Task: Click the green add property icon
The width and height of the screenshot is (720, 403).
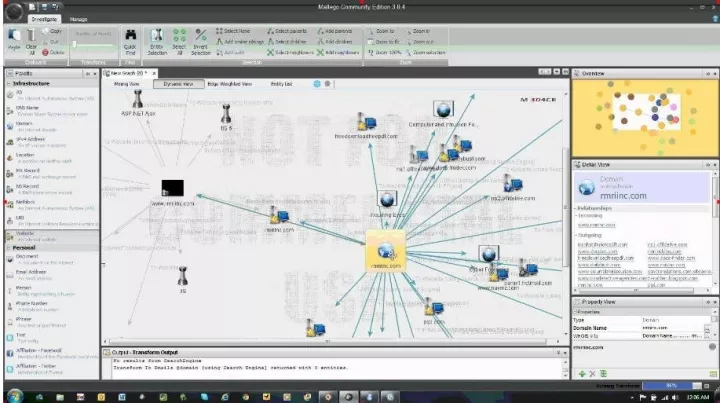Action: 582,373
